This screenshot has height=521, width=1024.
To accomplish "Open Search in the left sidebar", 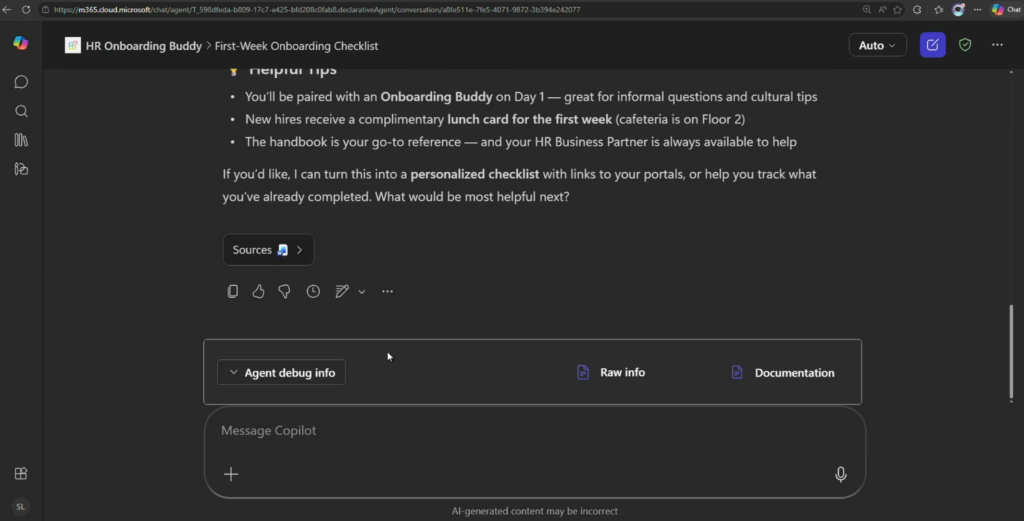I will coord(21,111).
